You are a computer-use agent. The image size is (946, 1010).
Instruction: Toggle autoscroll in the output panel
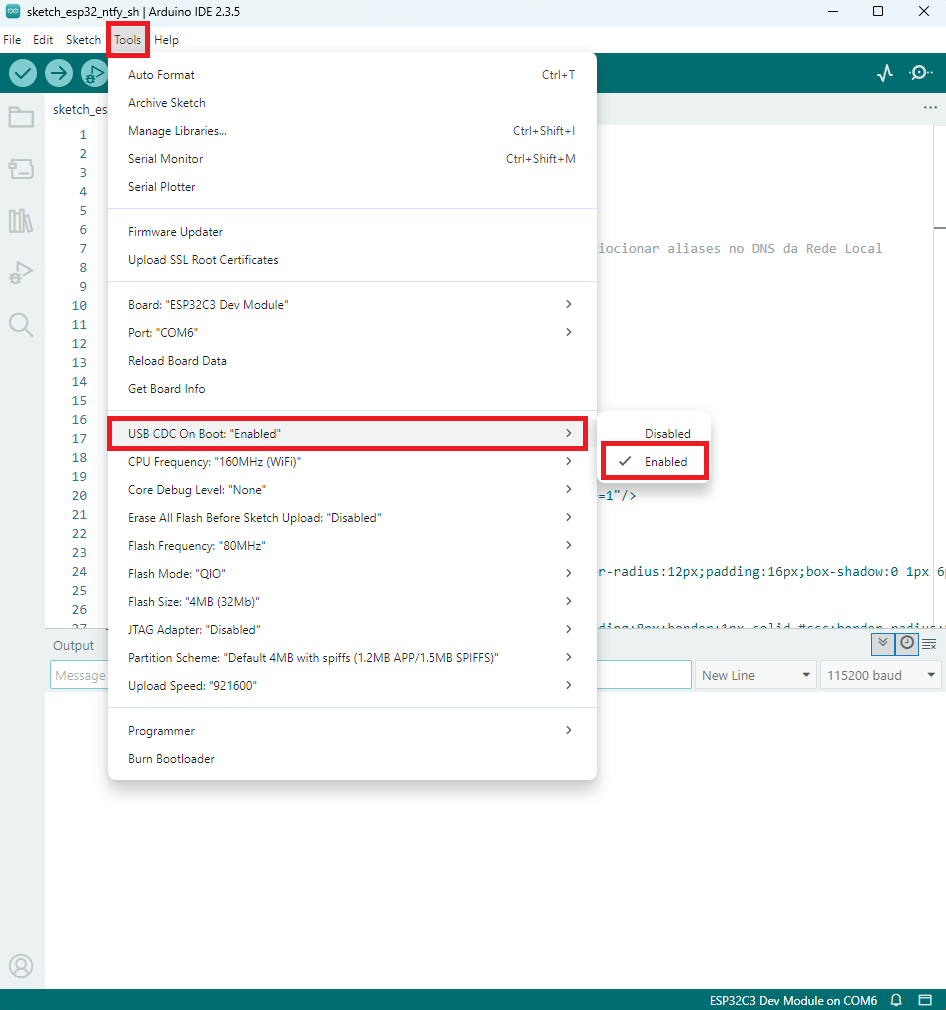(882, 643)
